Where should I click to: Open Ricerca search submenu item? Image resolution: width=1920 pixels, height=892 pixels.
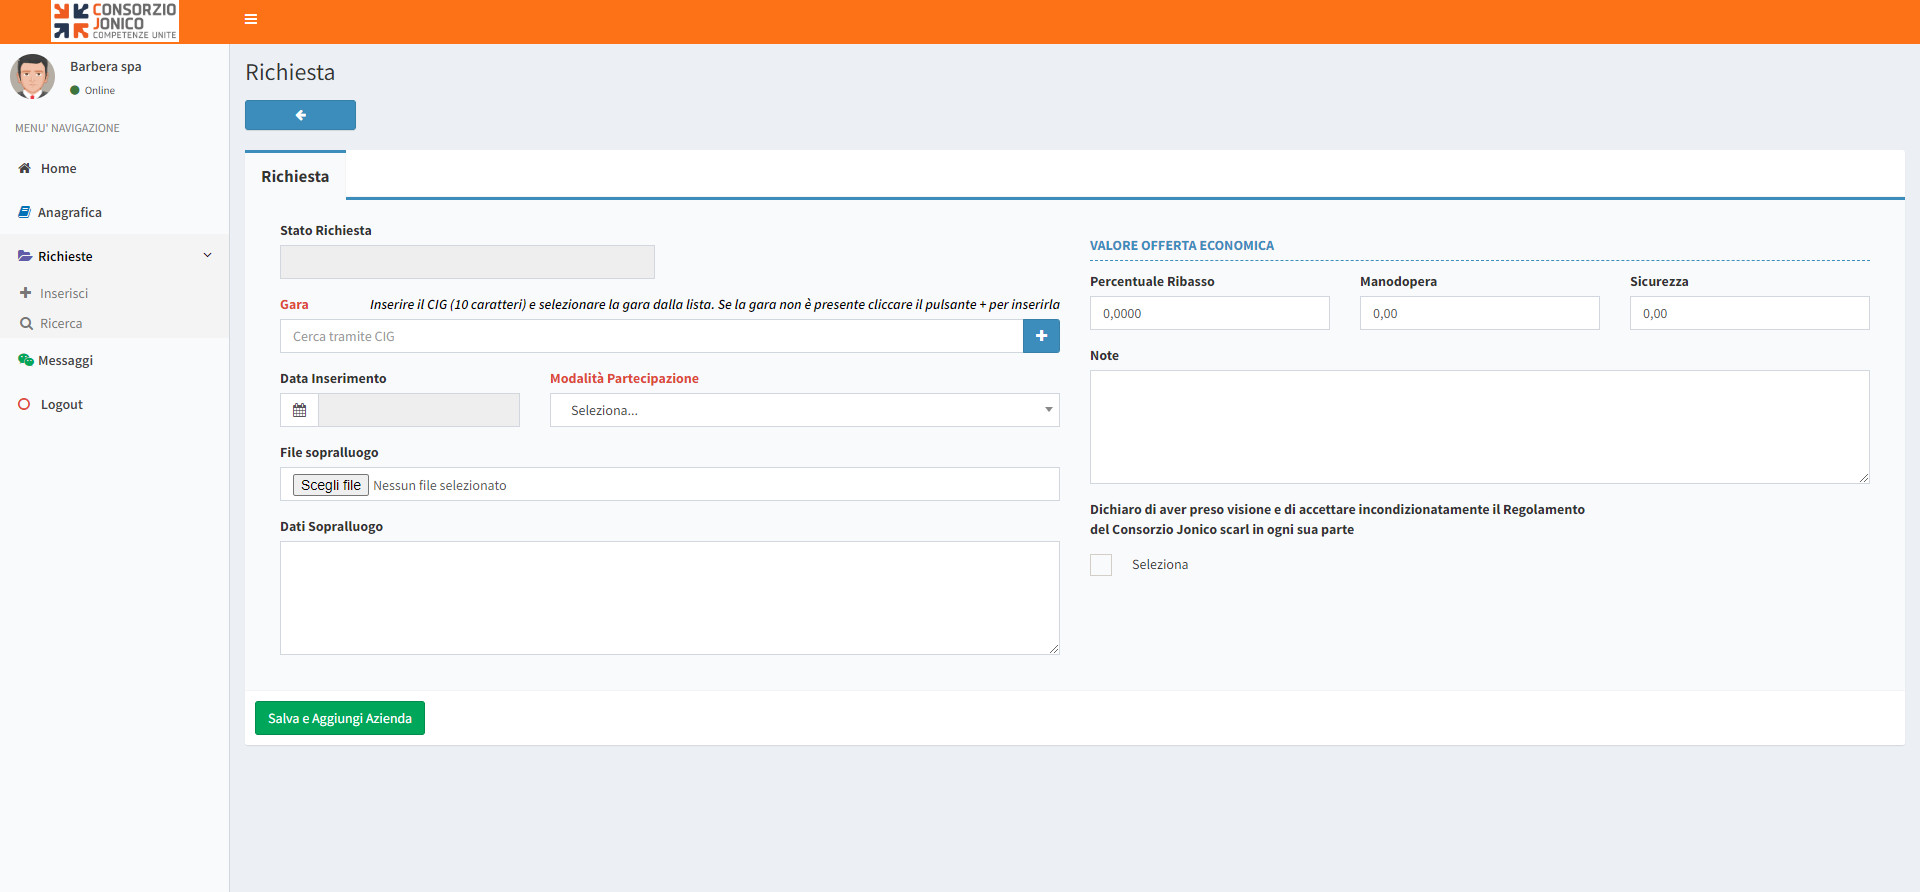click(61, 323)
